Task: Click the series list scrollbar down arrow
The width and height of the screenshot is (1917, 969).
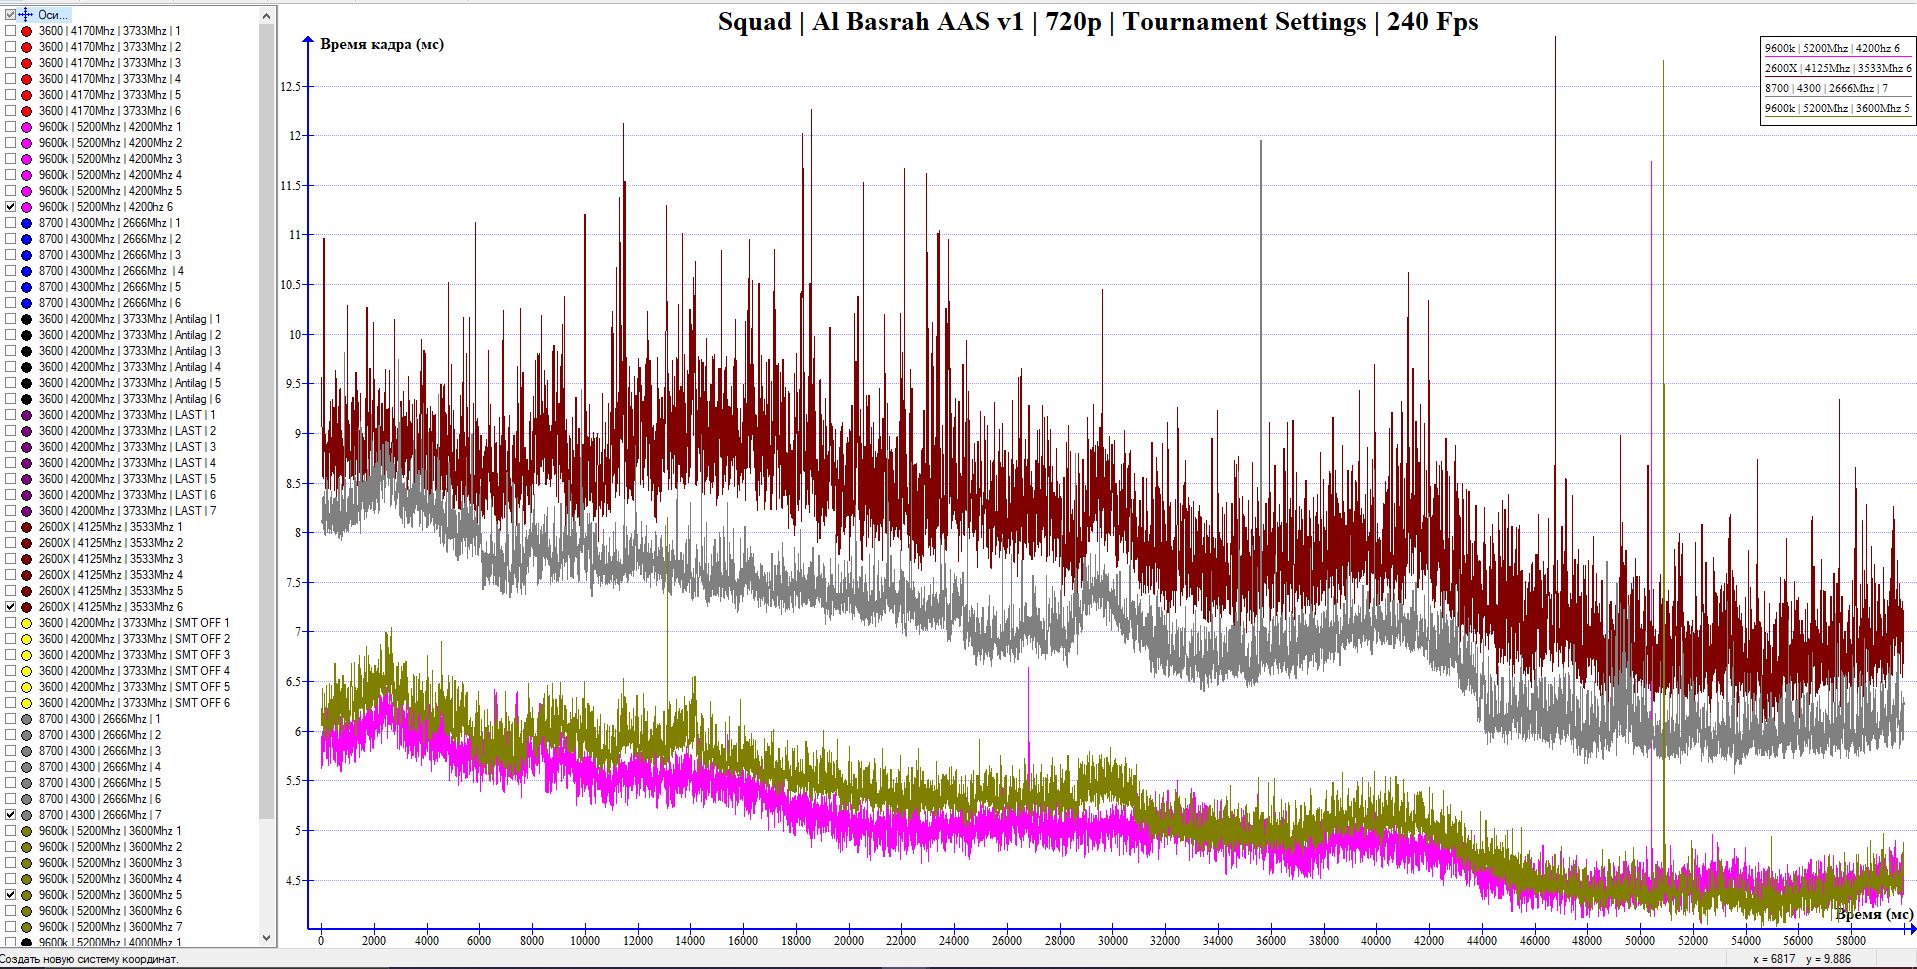Action: pos(266,937)
